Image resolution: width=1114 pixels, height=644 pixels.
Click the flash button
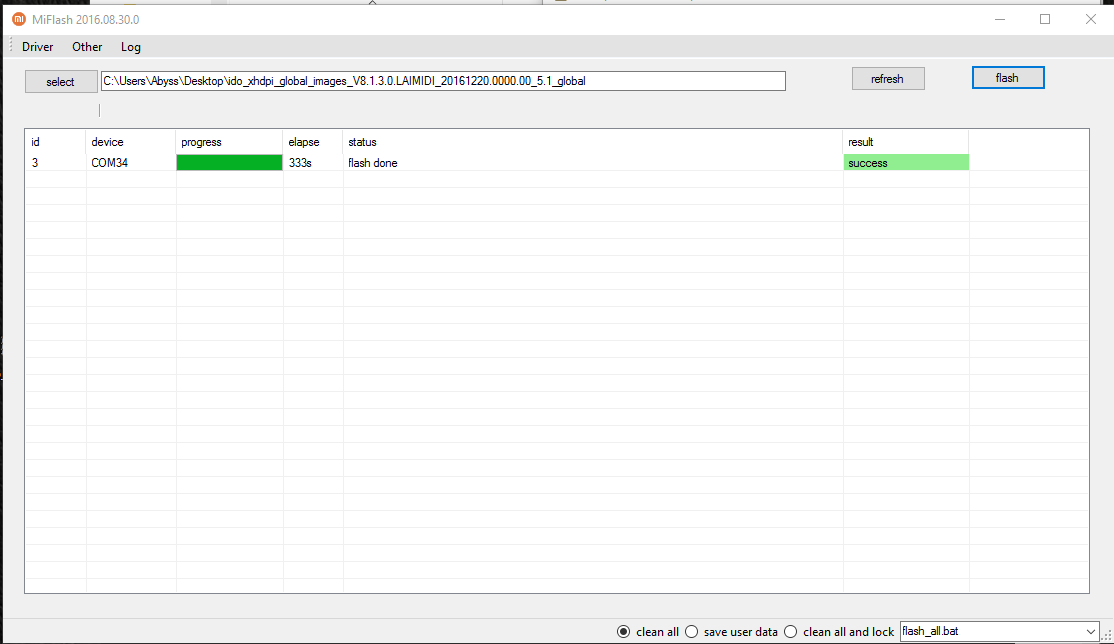(x=1008, y=78)
